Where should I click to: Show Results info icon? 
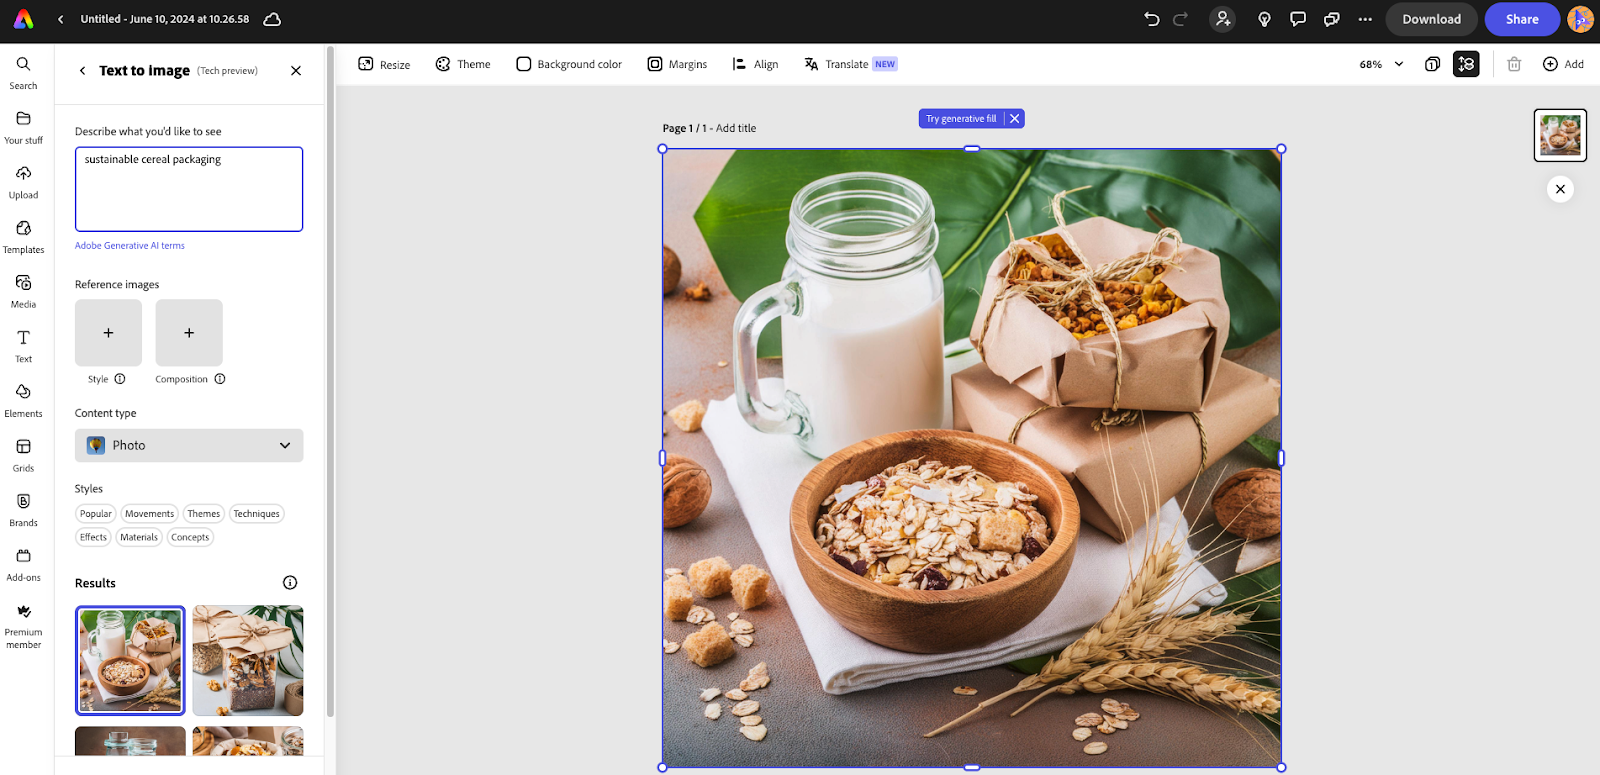click(x=290, y=583)
